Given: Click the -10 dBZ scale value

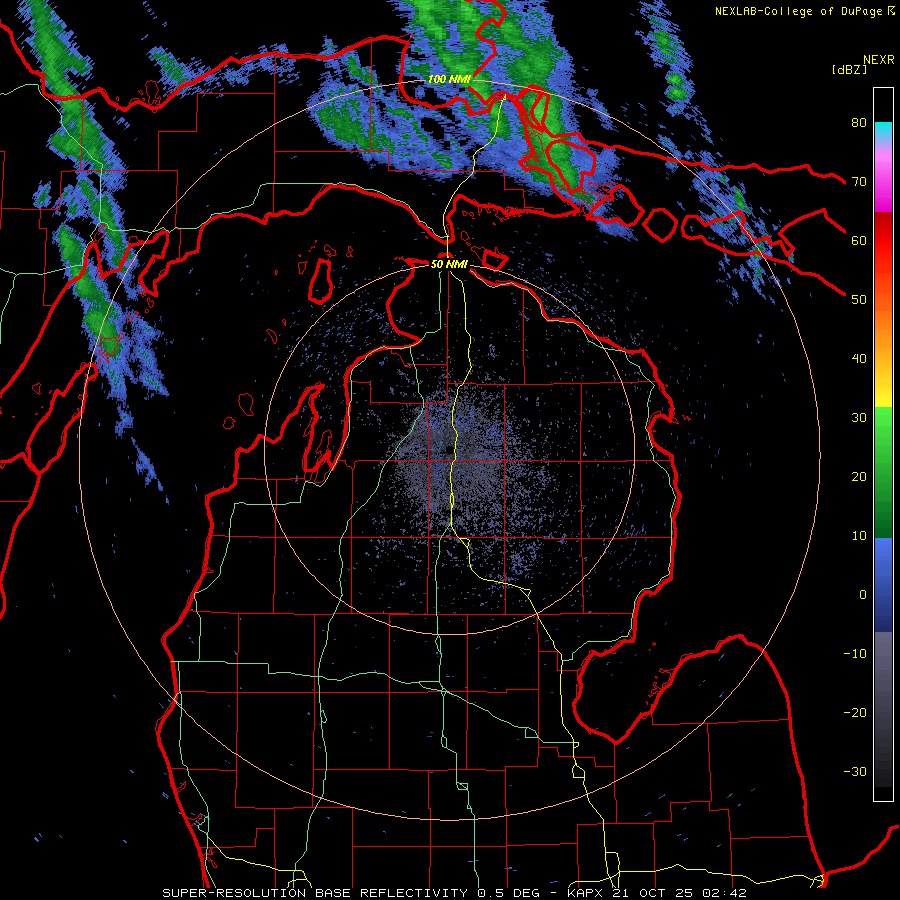Looking at the screenshot, I should click(x=855, y=654).
